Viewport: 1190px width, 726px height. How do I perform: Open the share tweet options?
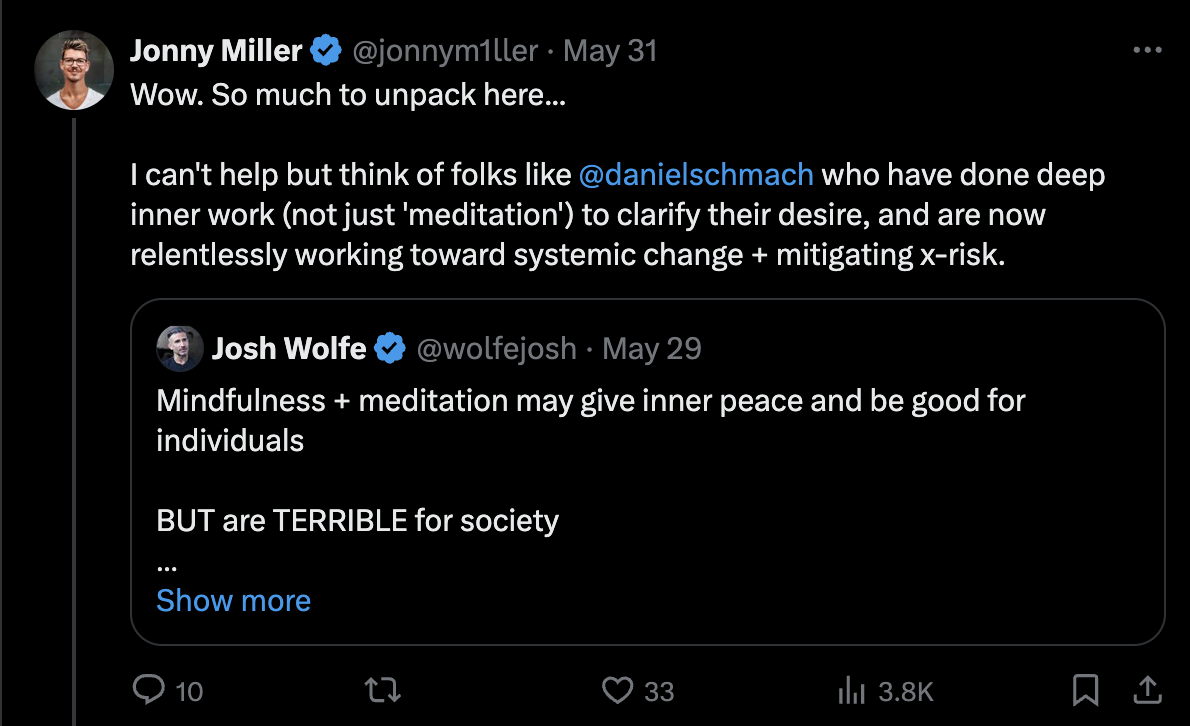[x=1147, y=690]
